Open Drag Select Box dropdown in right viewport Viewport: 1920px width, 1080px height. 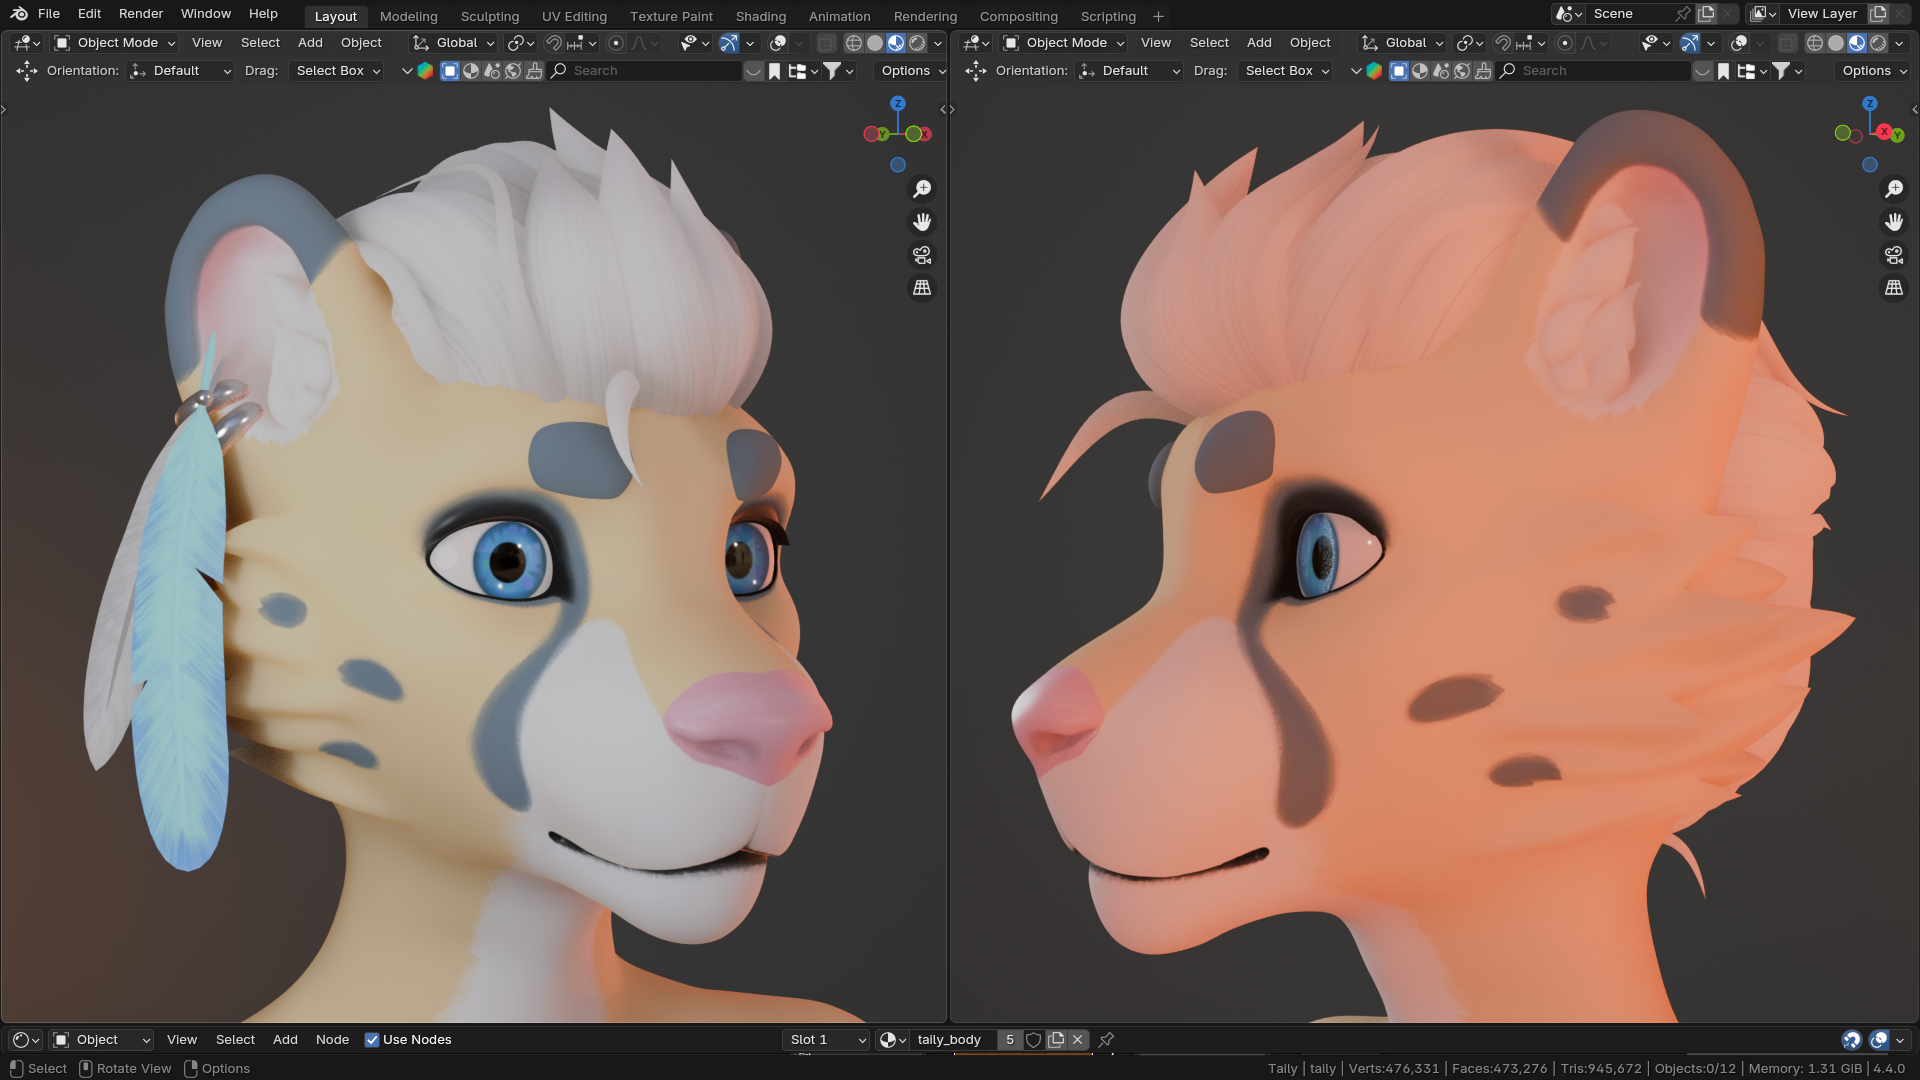click(1287, 71)
